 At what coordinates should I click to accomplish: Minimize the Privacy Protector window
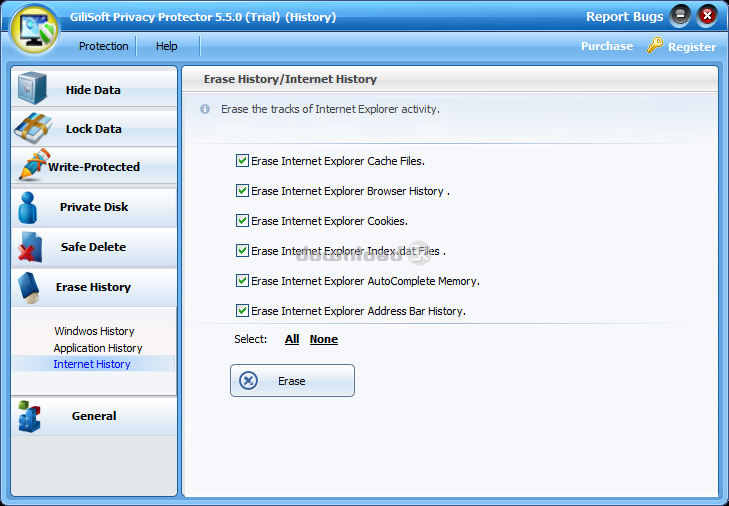coord(680,16)
